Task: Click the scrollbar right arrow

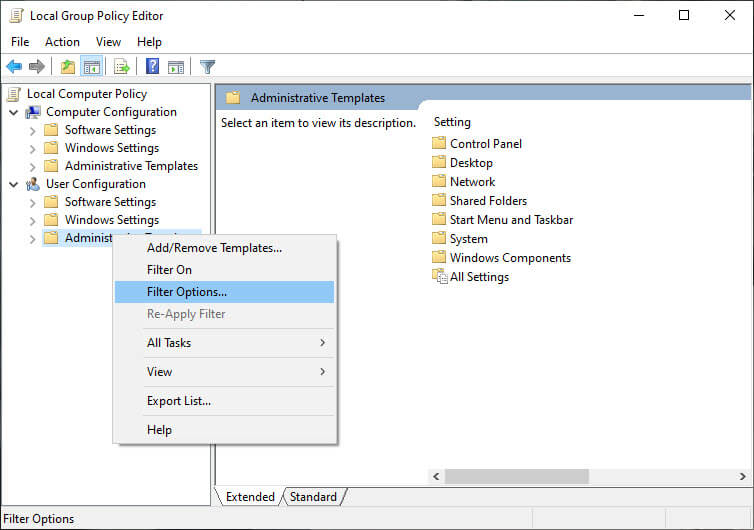Action: (742, 477)
